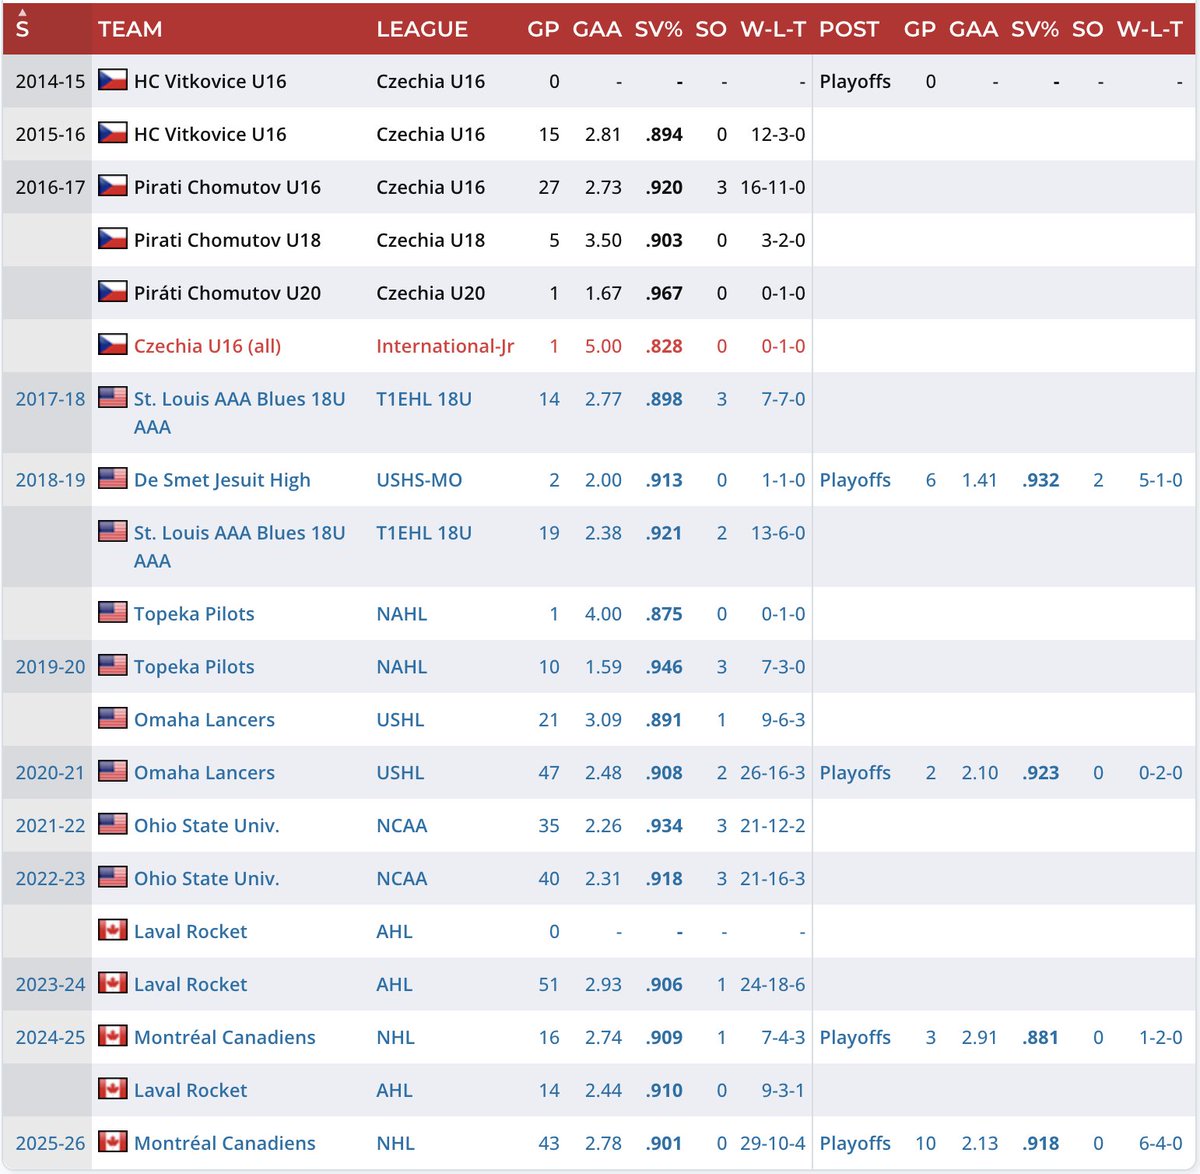The height and width of the screenshot is (1174, 1200).
Task: Click US flag beside Omaha Lancers 2020-21
Action: [x=112, y=772]
